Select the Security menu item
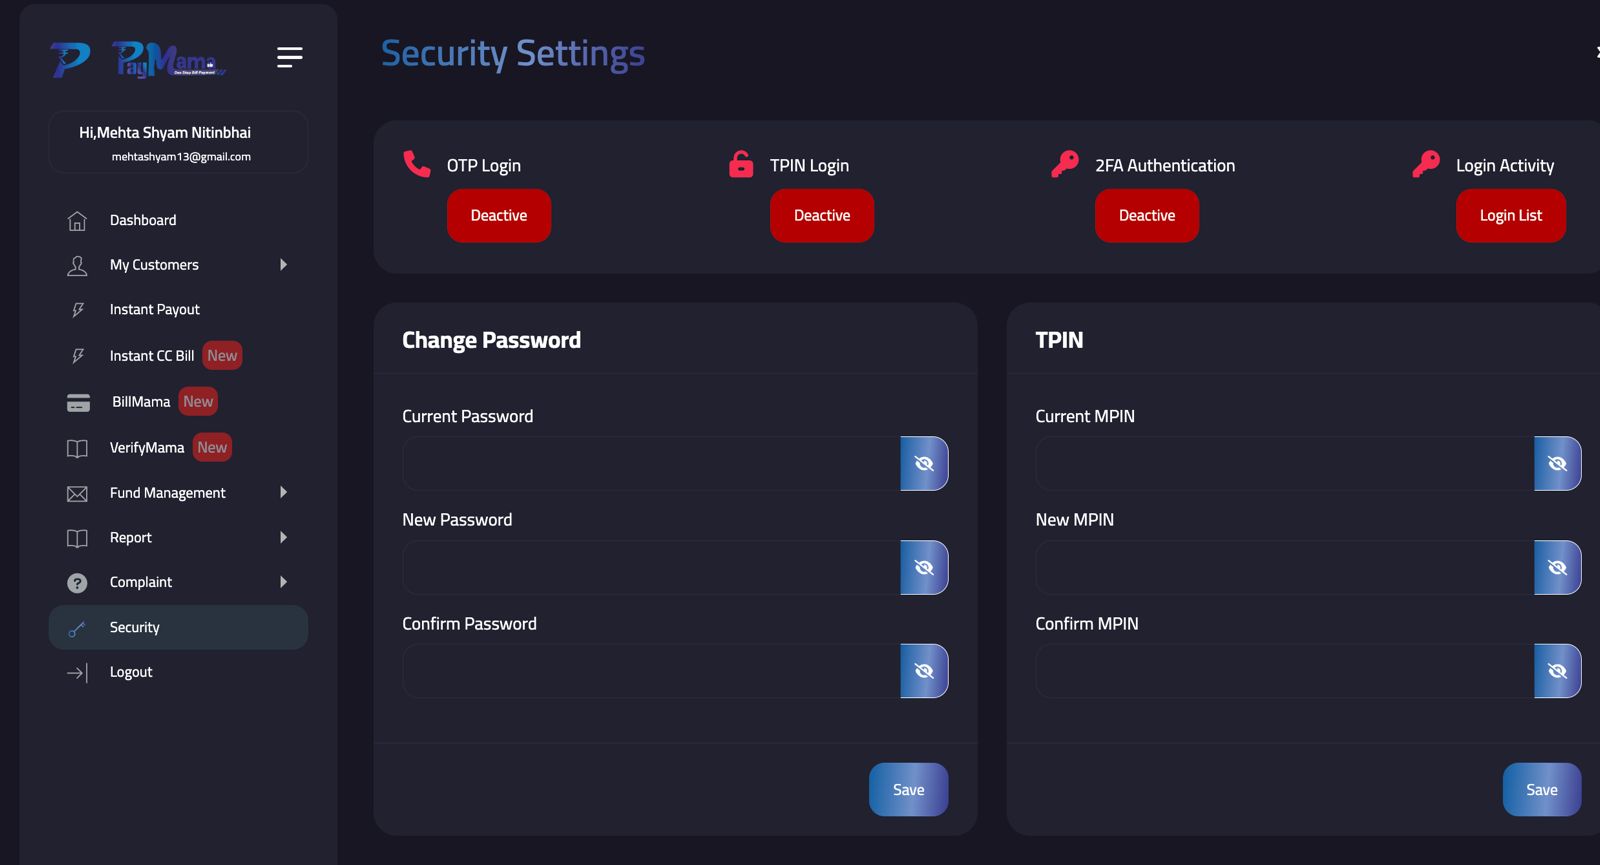This screenshot has width=1600, height=865. pos(178,627)
